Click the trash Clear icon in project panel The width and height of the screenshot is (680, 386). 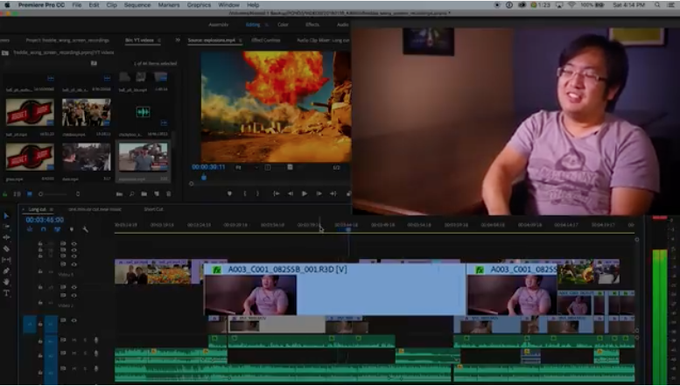click(x=169, y=194)
